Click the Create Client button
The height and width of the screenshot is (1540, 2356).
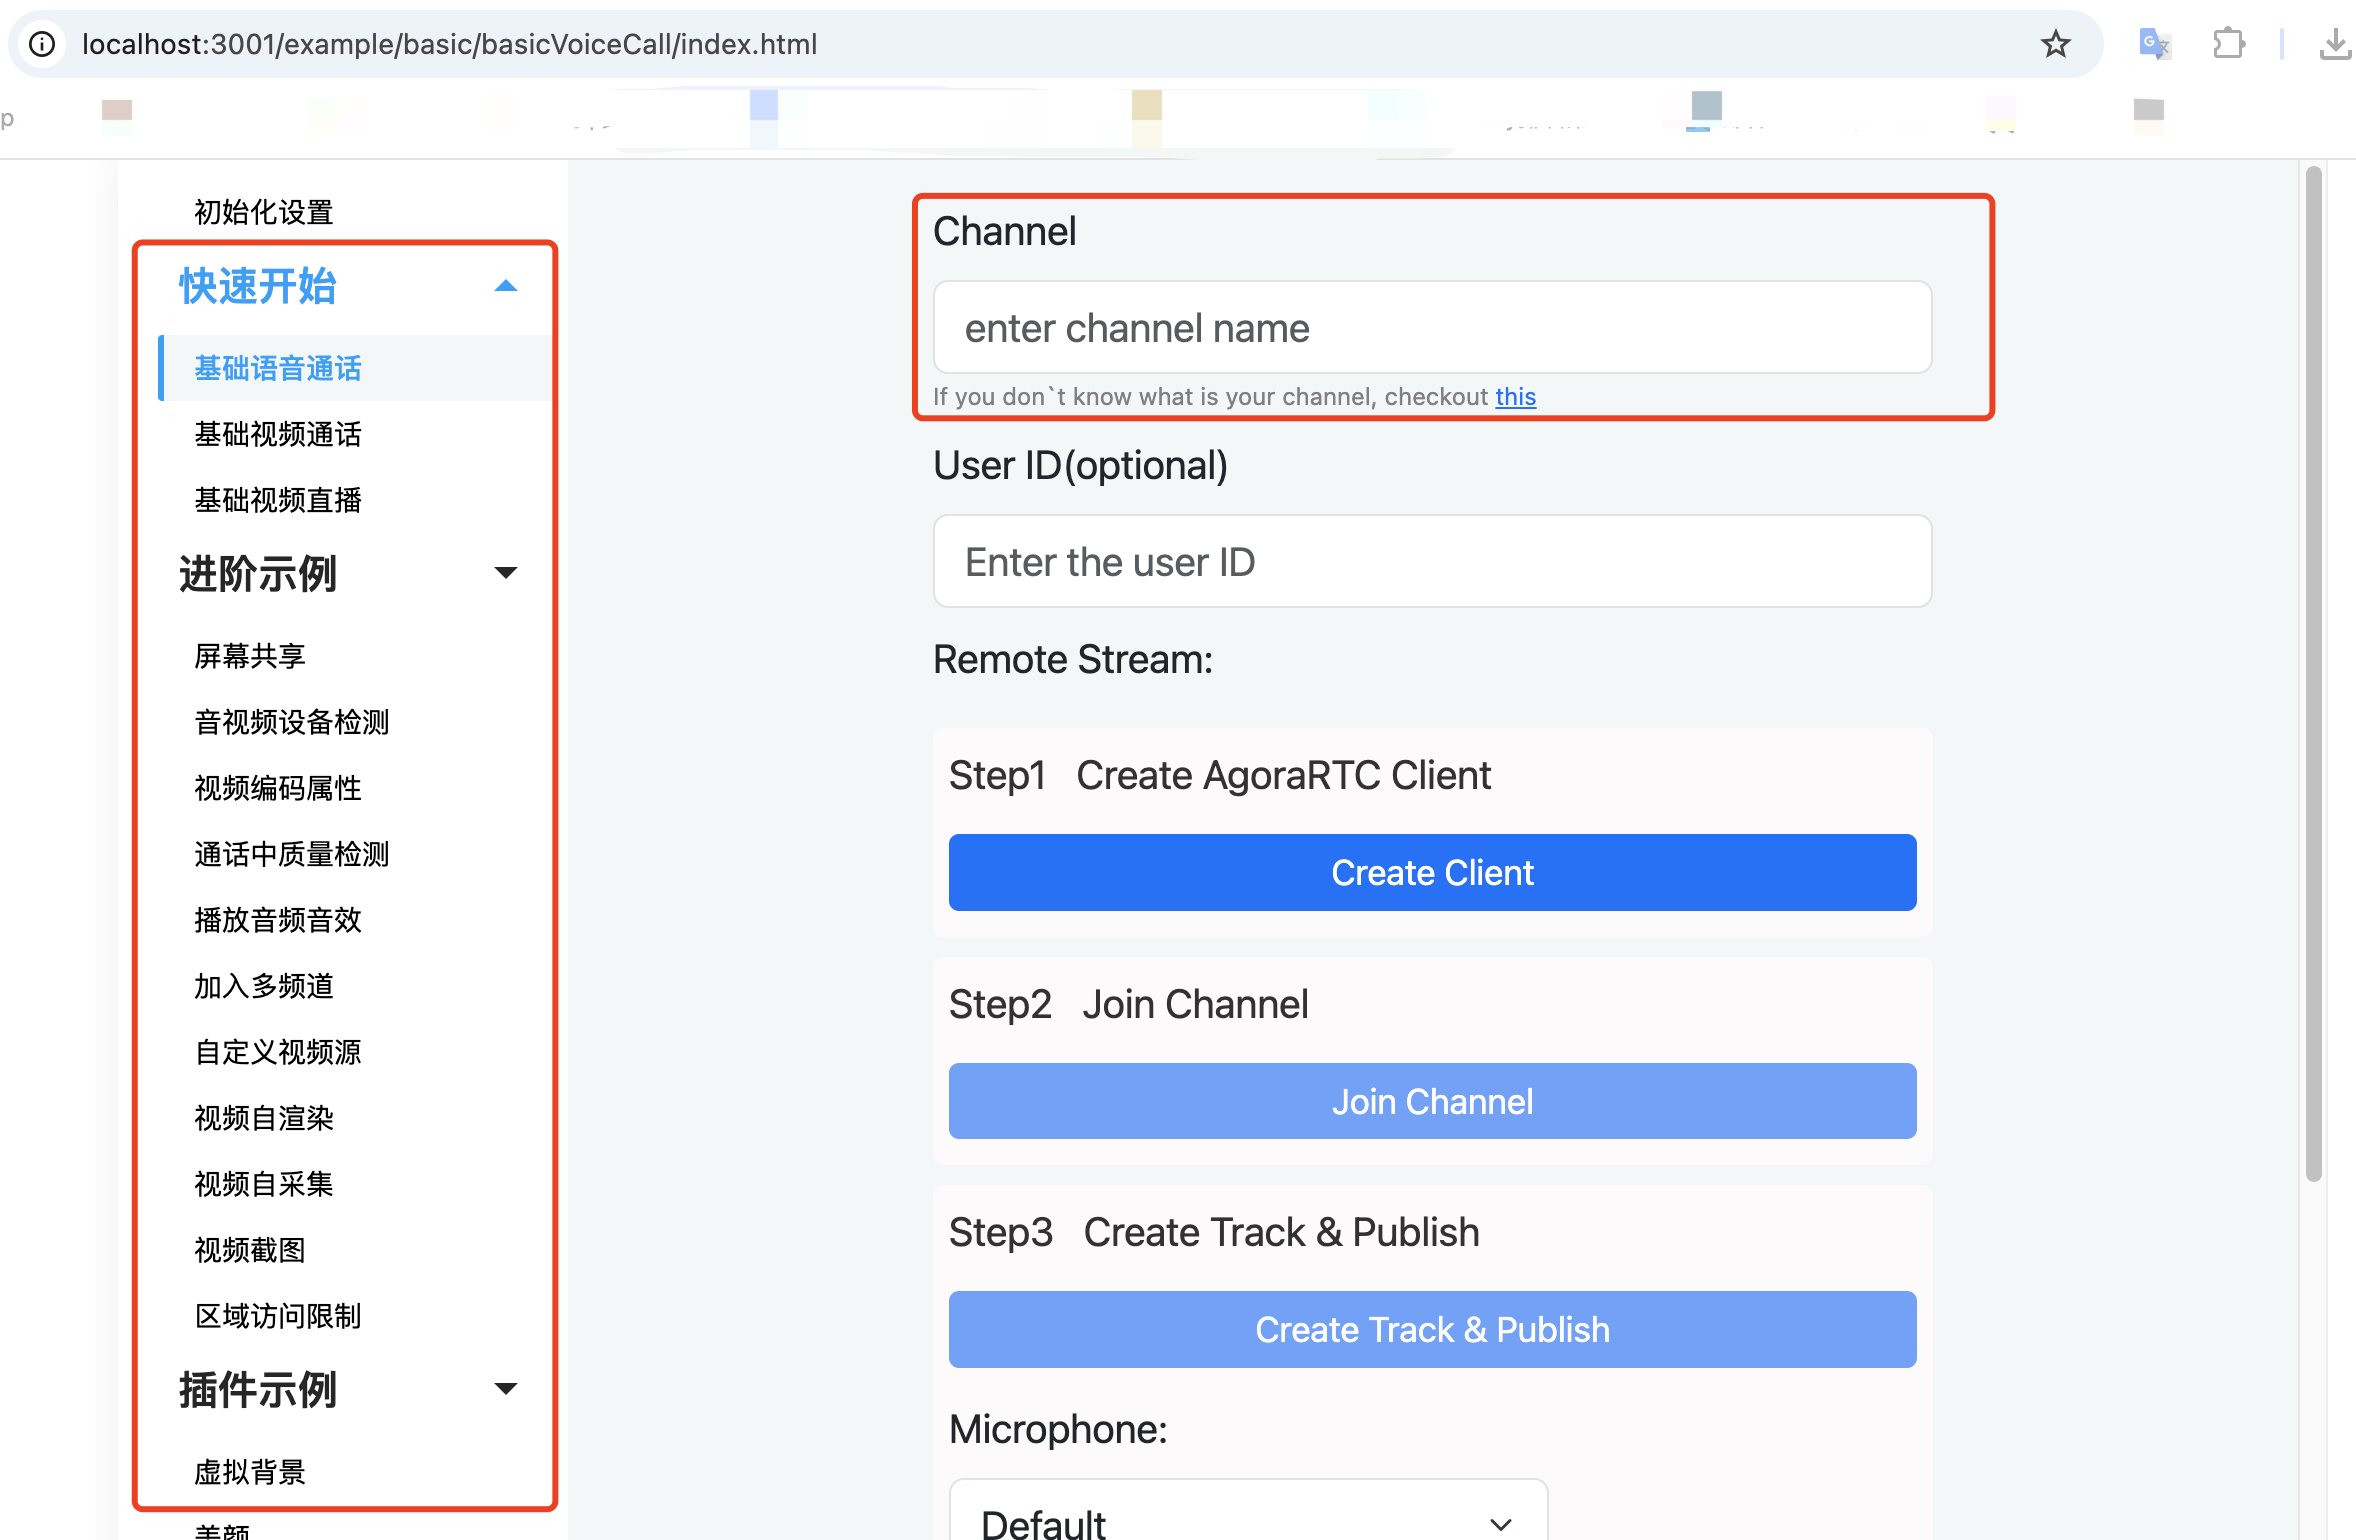pos(1432,872)
